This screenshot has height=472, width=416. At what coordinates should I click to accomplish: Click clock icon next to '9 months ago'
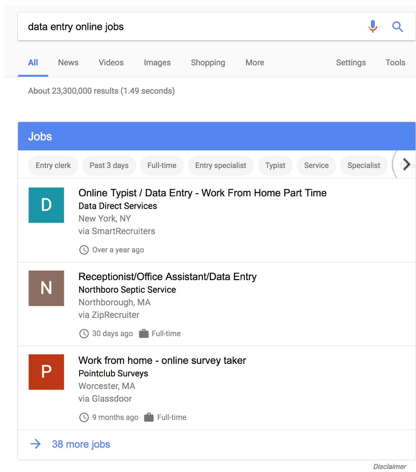(x=84, y=417)
